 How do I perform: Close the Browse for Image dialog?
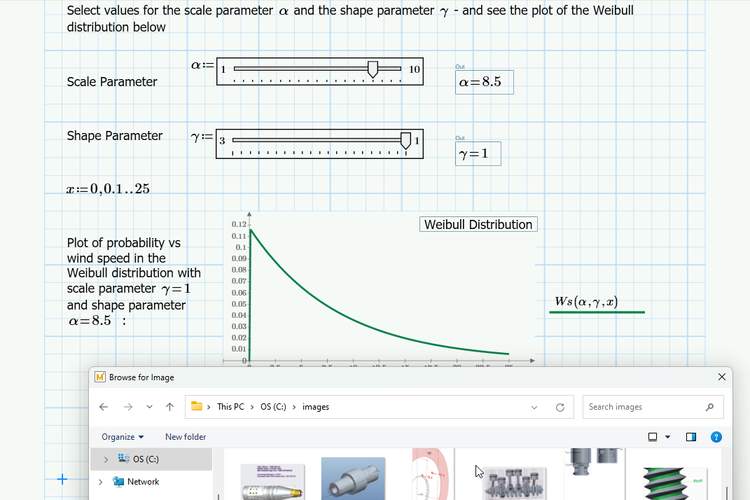722,377
